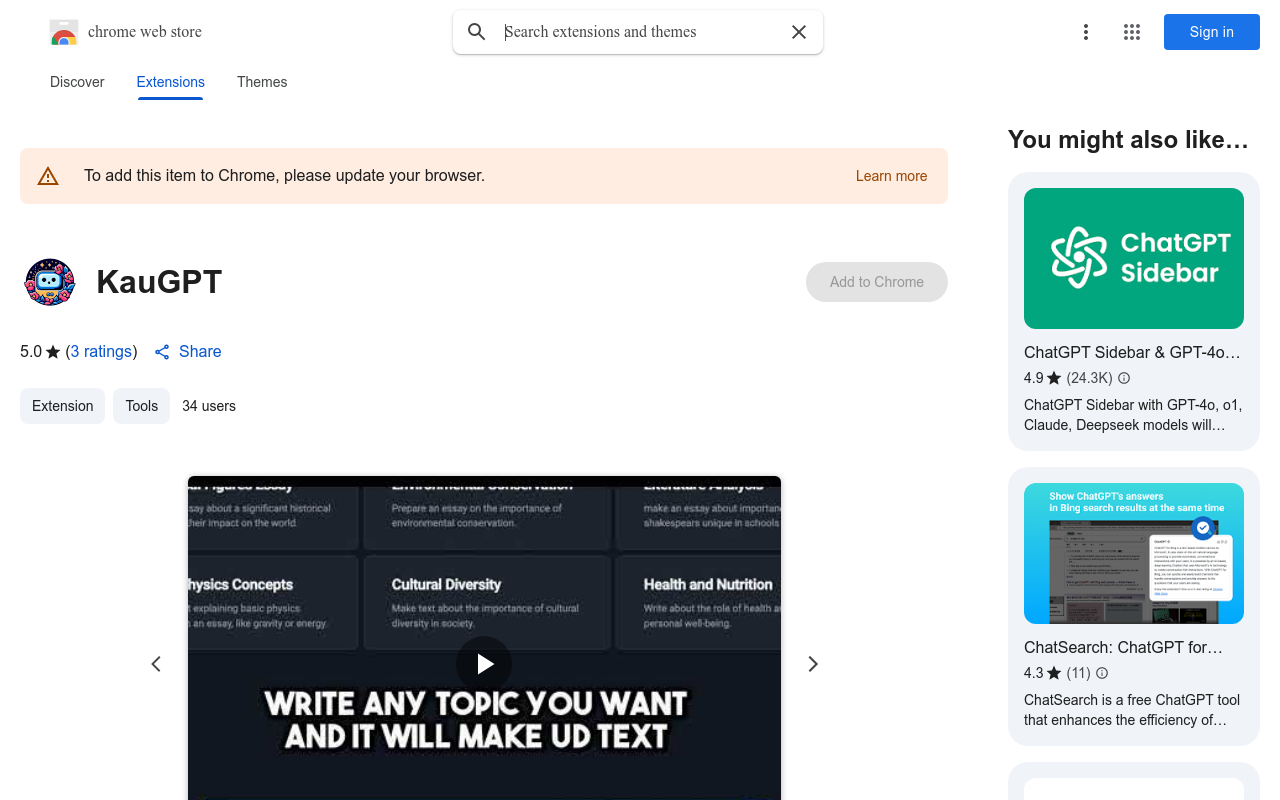Viewport: 1280px width, 800px height.
Task: Click the KauGPT robot logo
Action: pos(50,282)
